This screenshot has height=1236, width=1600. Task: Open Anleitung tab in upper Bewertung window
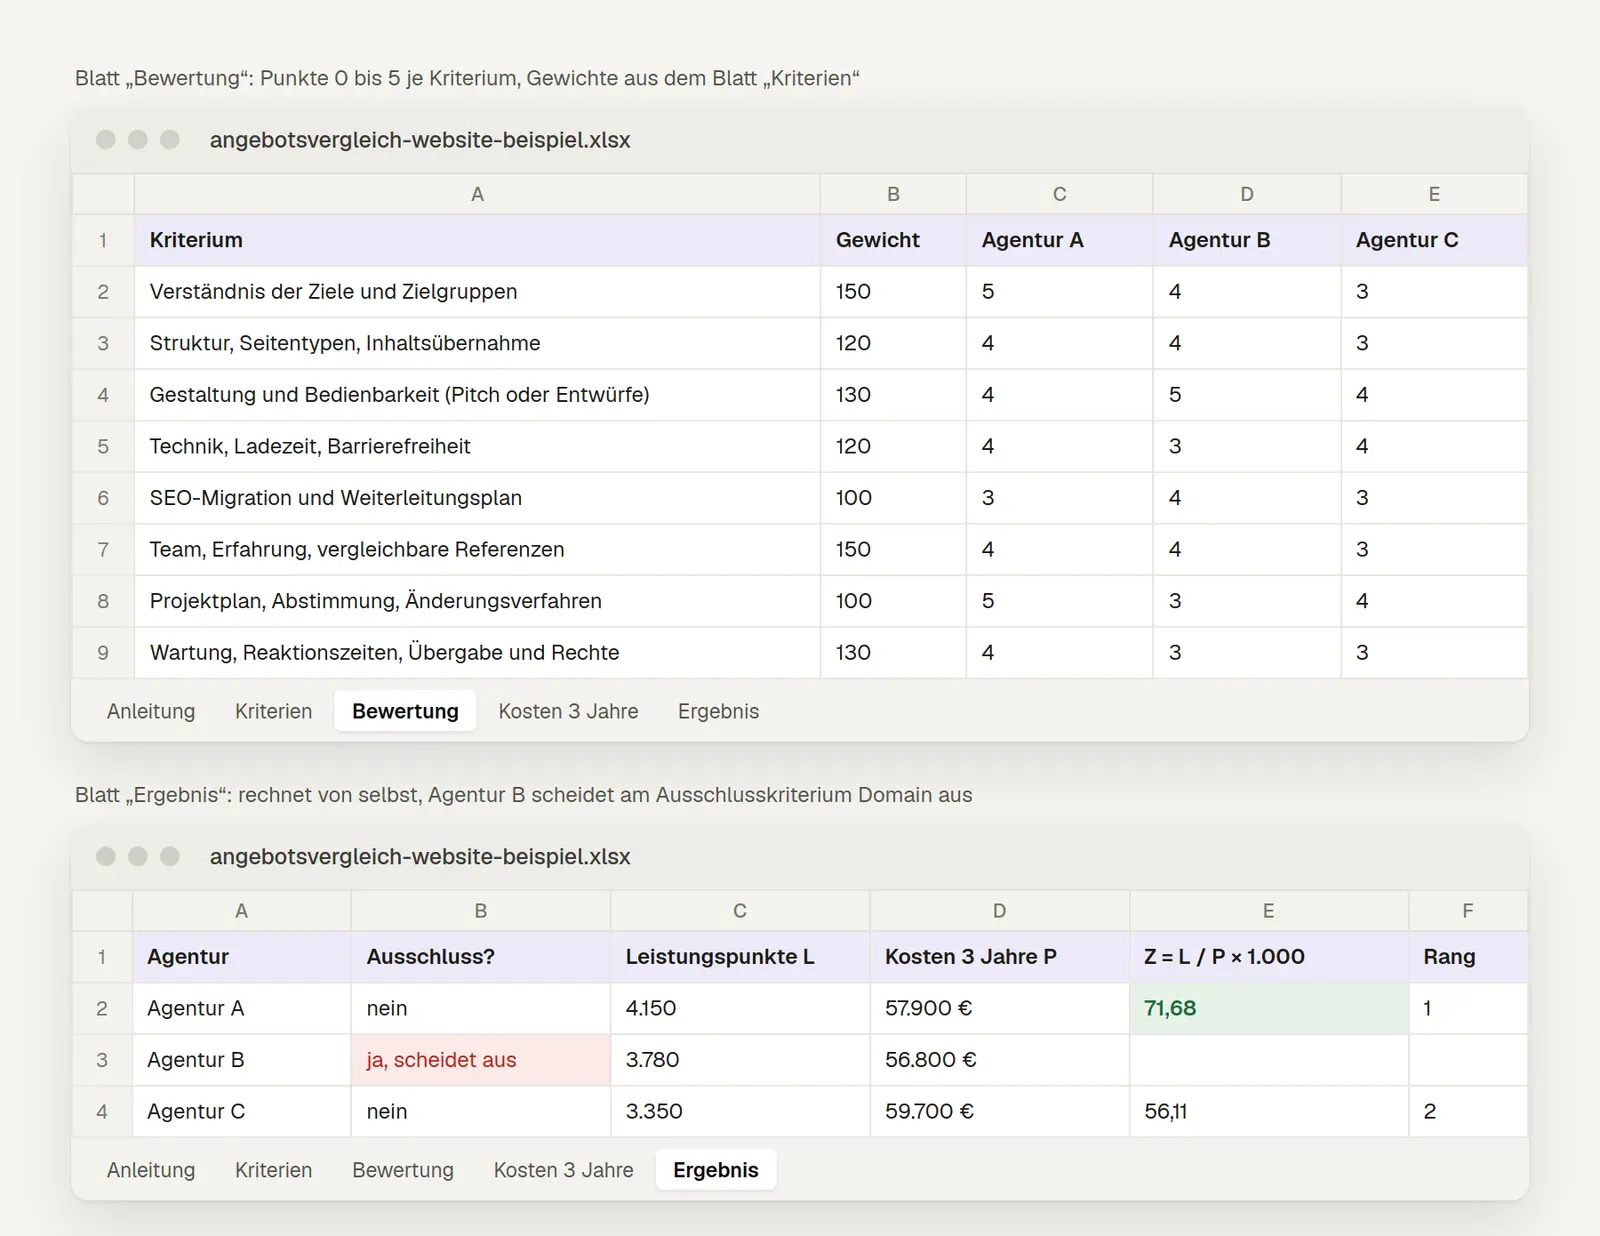point(151,711)
